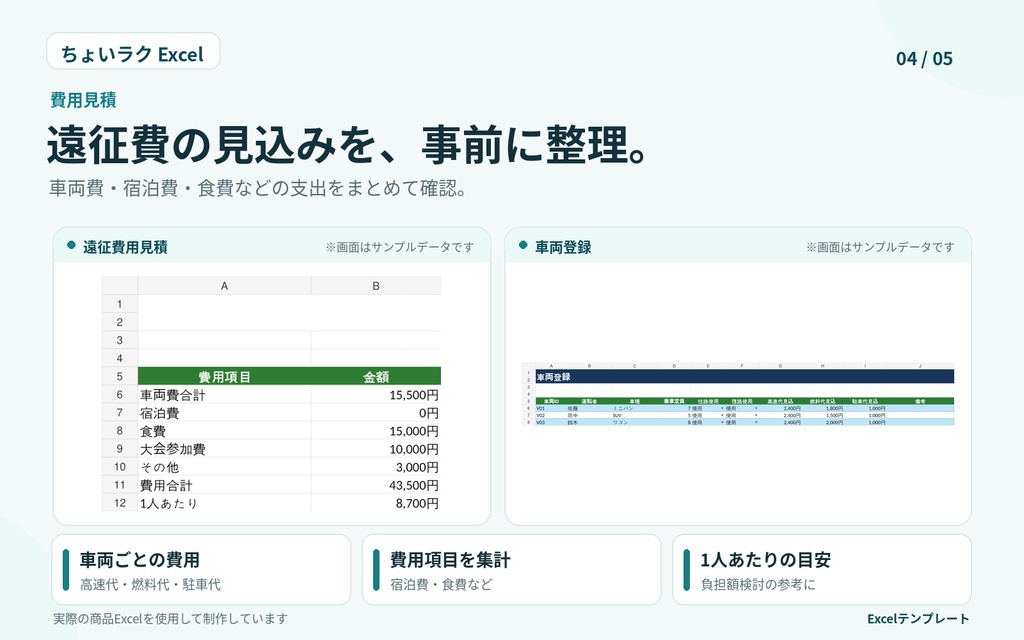Screen dimensions: 1024x640
Task: Select the 1,800円 fuel cost cell
Action: click(x=822, y=408)
